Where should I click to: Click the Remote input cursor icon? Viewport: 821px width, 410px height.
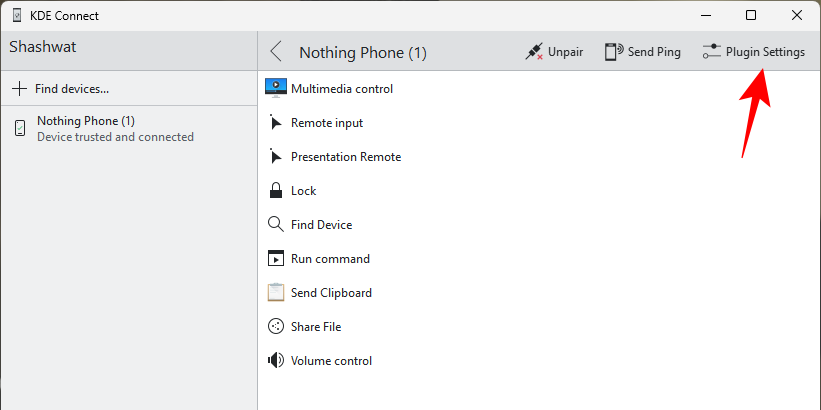276,123
